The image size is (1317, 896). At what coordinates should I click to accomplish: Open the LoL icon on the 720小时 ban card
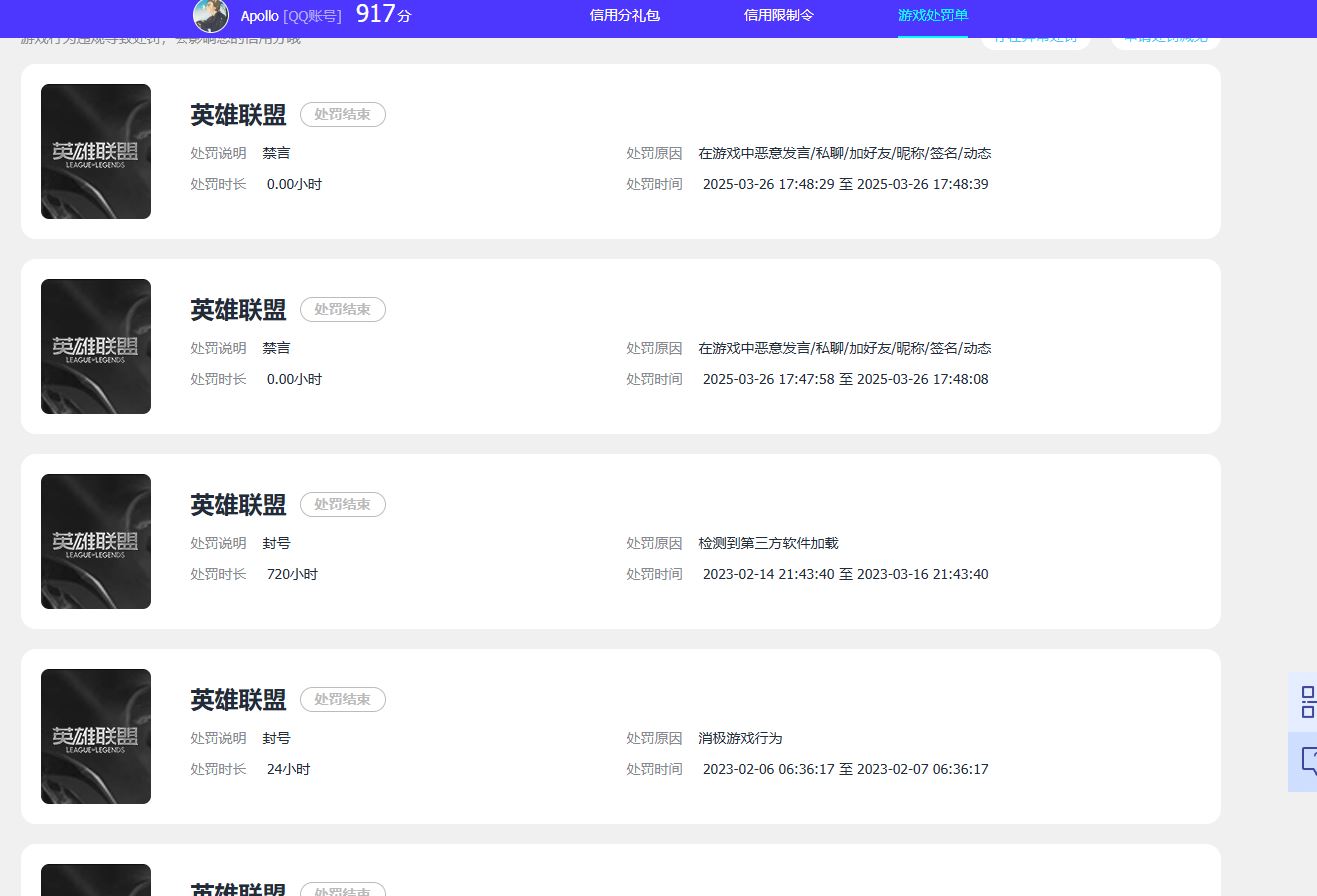tap(95, 541)
